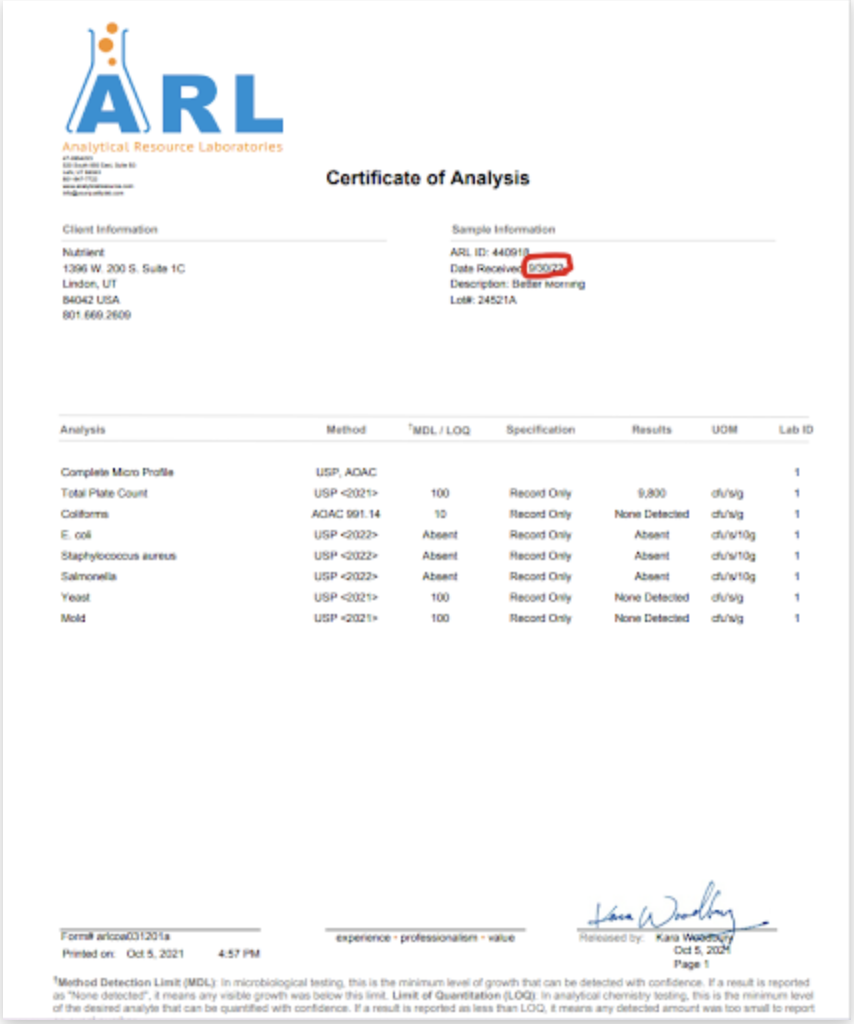Click 'USP <2022>' in the Salmonella row
Viewport: 854px width, 1024px height.
[x=346, y=576]
